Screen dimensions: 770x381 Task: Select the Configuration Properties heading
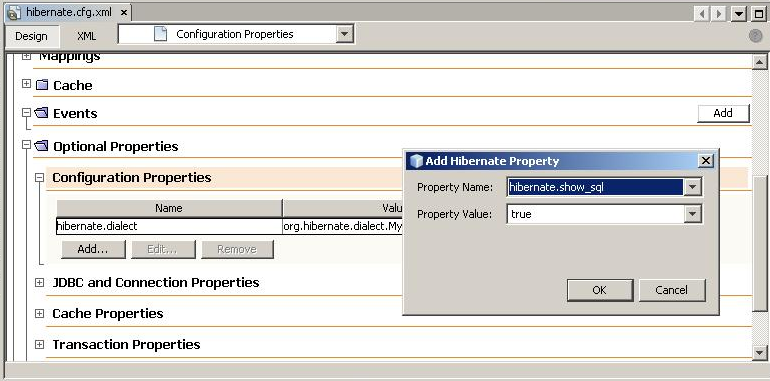point(132,177)
